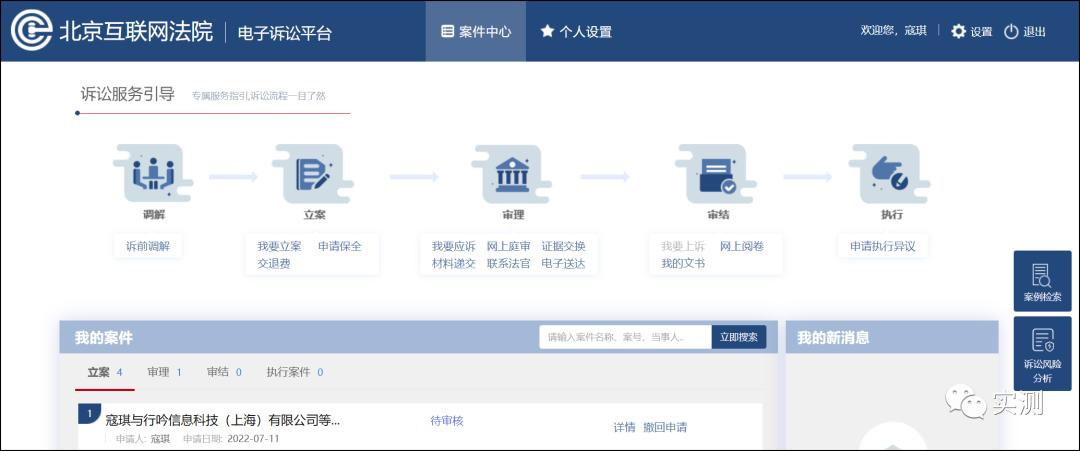Image resolution: width=1080 pixels, height=451 pixels.
Task: Switch to the 执行案件 0 tab
Action: point(295,373)
